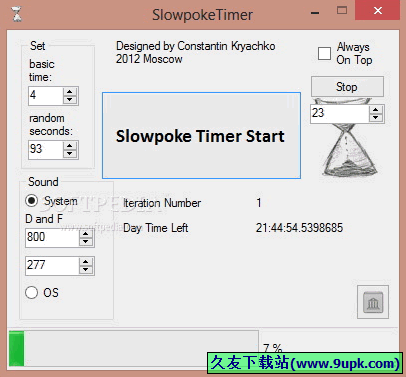Click the D and F label
The height and width of the screenshot is (377, 406).
coord(44,219)
